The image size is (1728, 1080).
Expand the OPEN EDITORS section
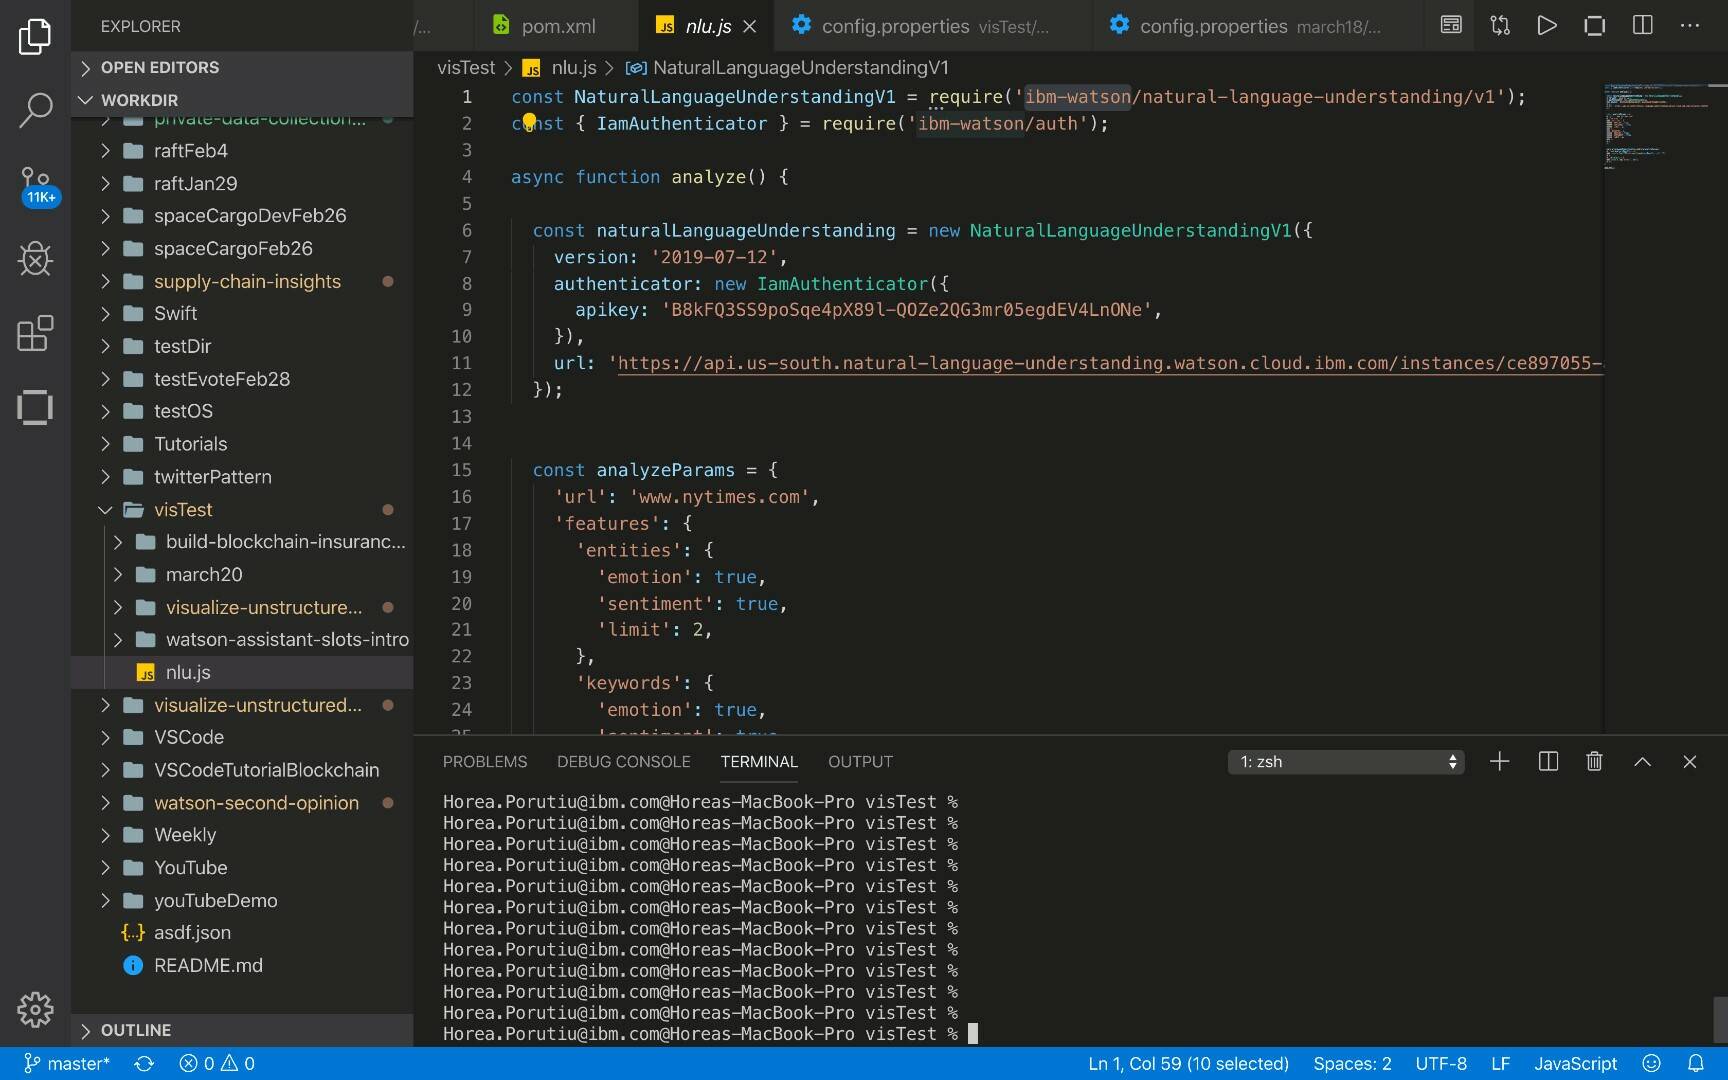pos(242,67)
